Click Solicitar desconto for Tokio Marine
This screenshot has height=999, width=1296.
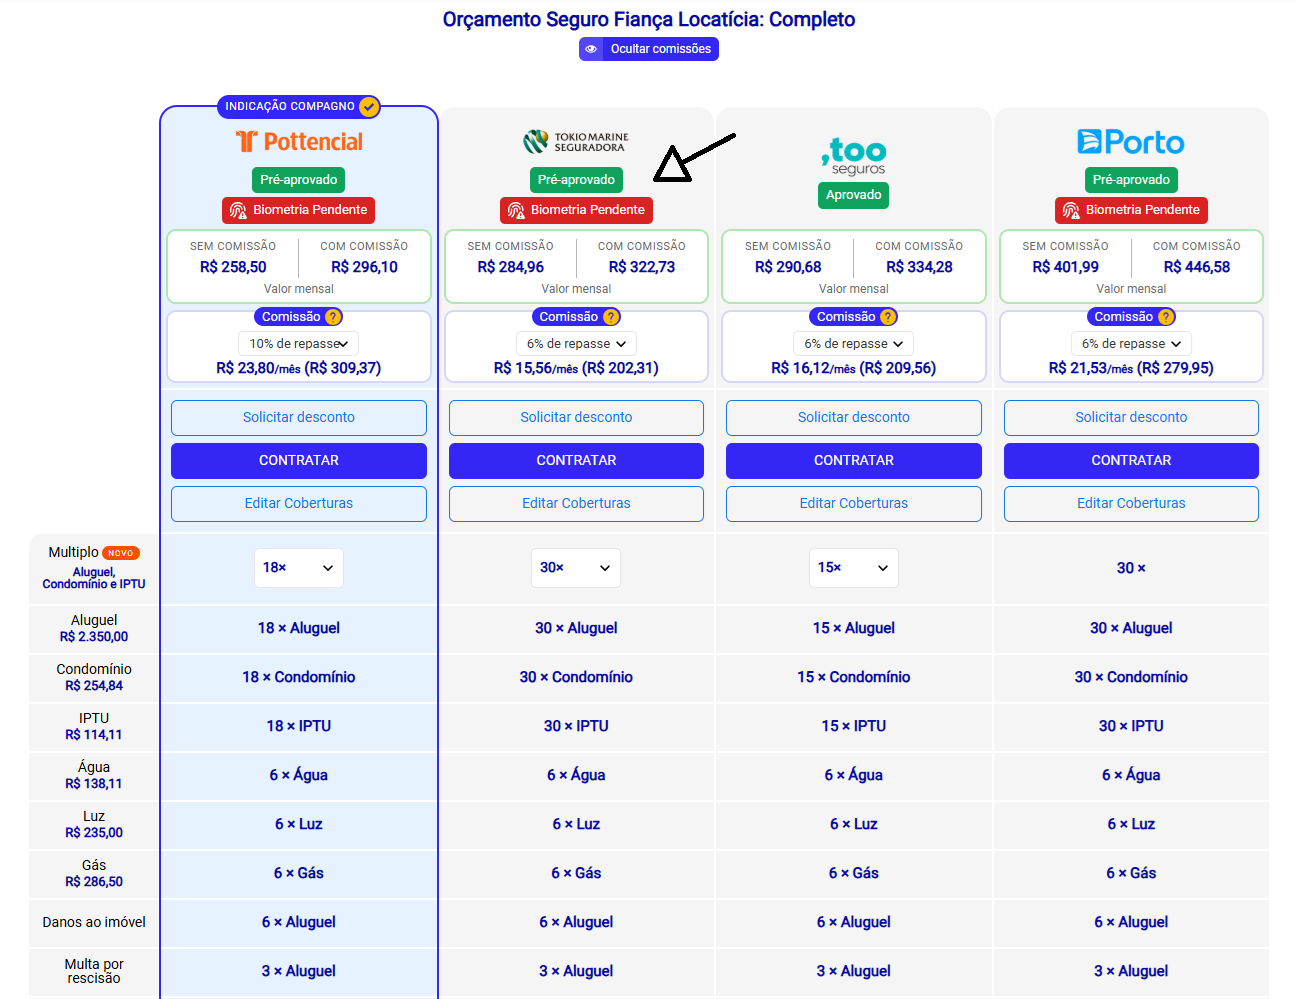pos(576,418)
